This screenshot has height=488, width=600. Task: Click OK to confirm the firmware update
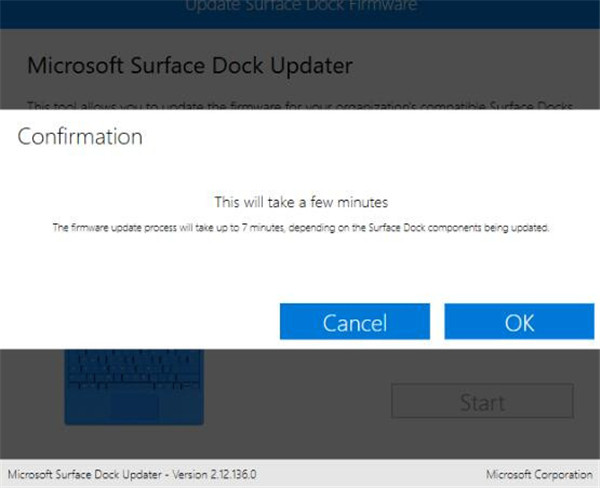point(519,322)
